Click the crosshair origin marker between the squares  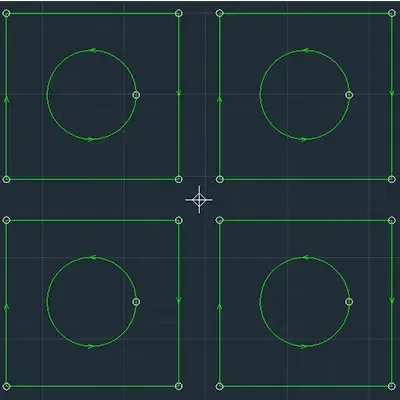pyautogui.click(x=199, y=200)
